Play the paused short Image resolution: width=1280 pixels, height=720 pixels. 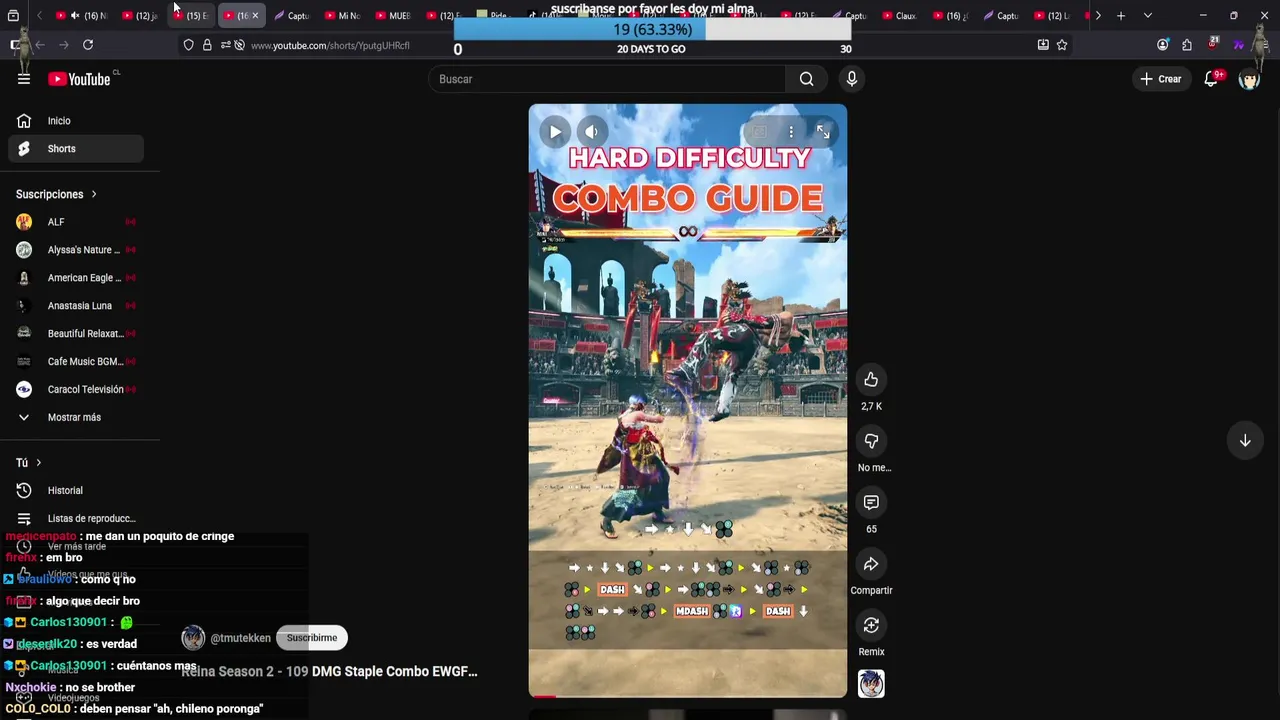[x=555, y=132]
